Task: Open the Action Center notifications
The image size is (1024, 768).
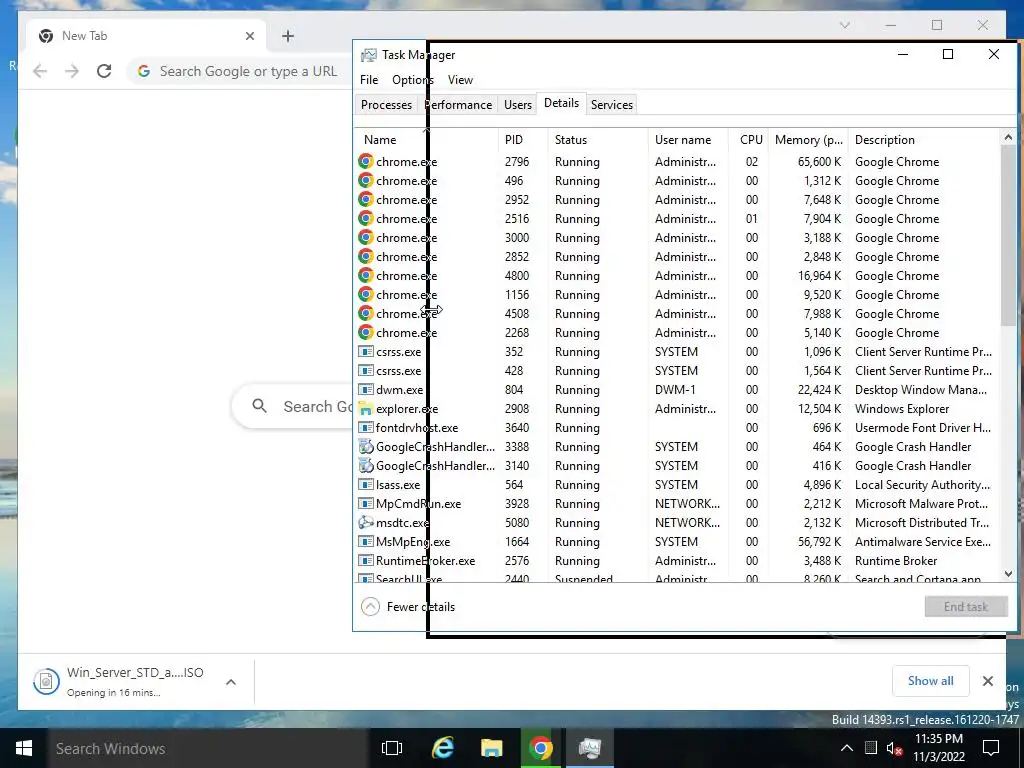Action: pyautogui.click(x=991, y=748)
